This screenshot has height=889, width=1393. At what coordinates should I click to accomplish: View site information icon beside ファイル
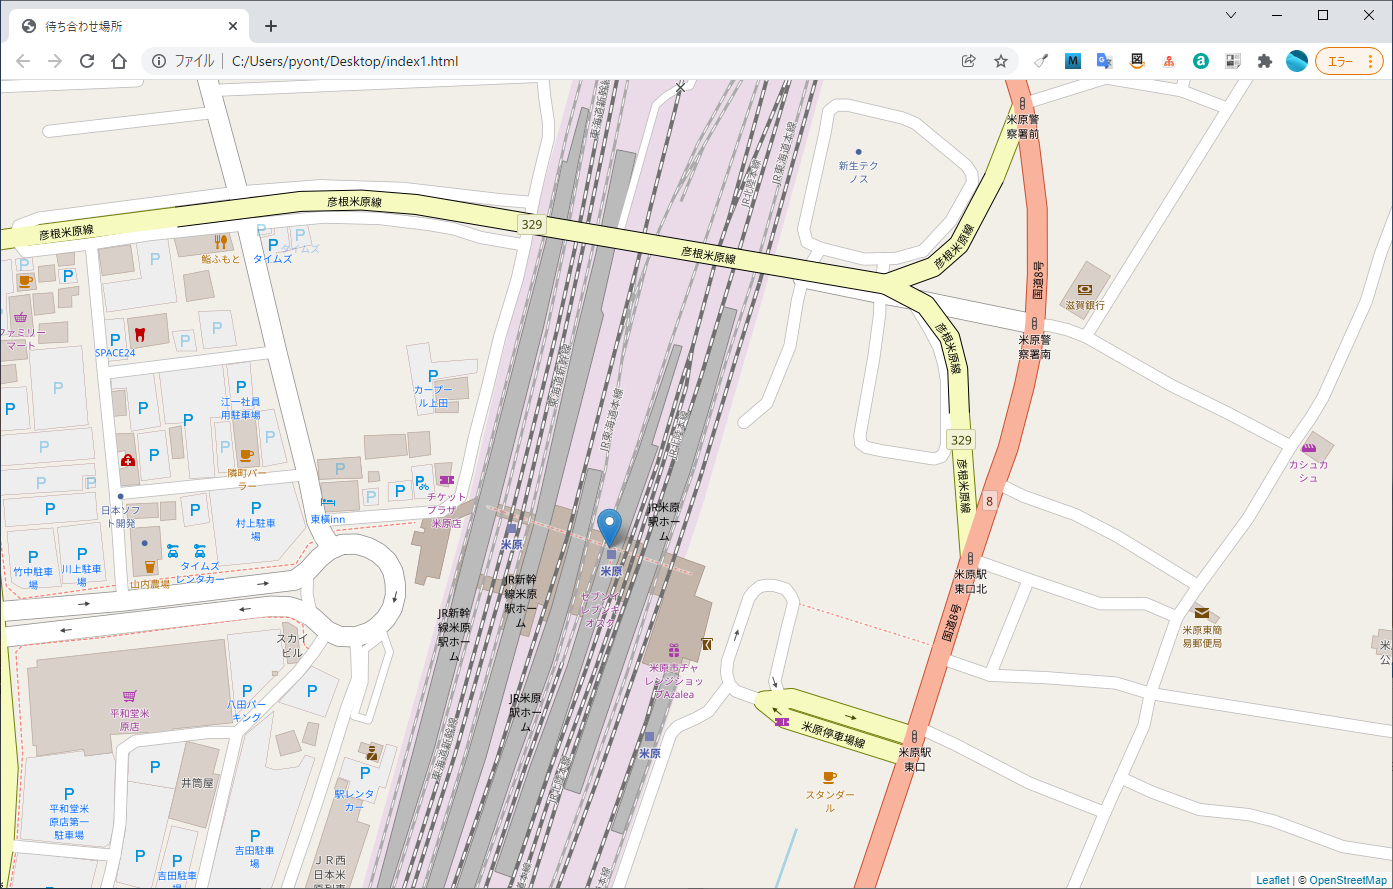(x=159, y=61)
